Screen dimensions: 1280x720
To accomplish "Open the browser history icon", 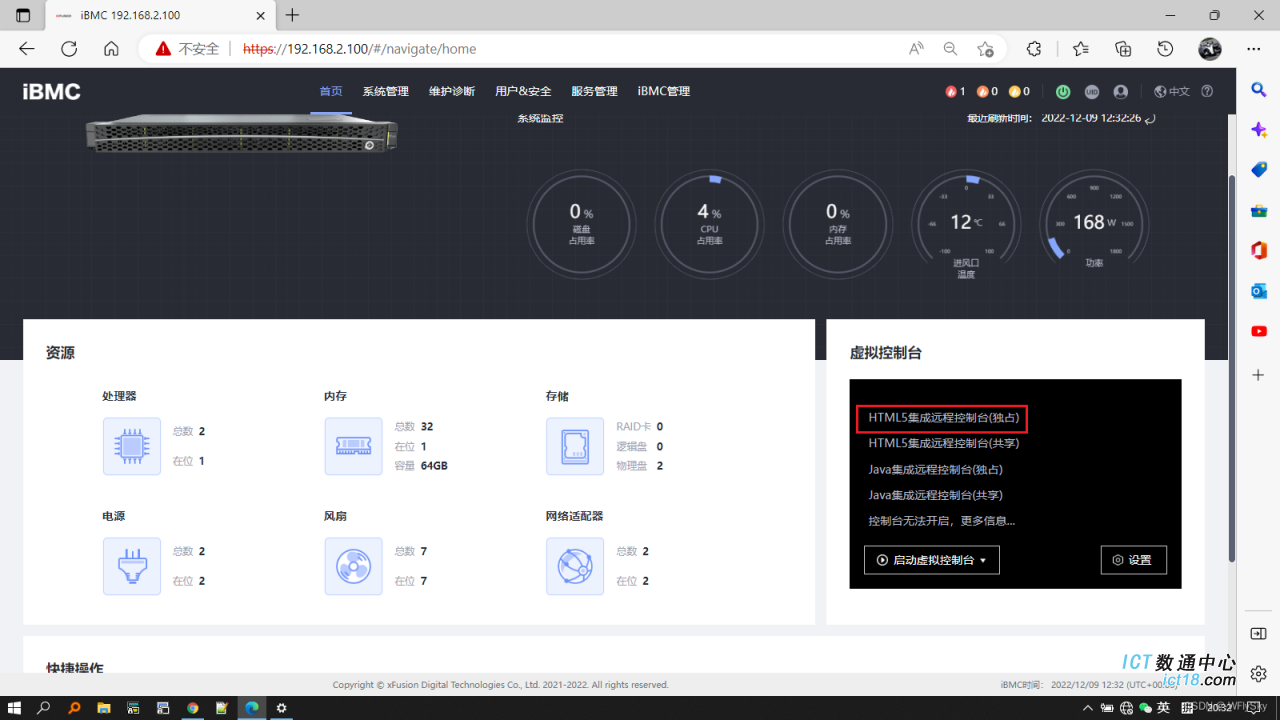I will [1165, 49].
